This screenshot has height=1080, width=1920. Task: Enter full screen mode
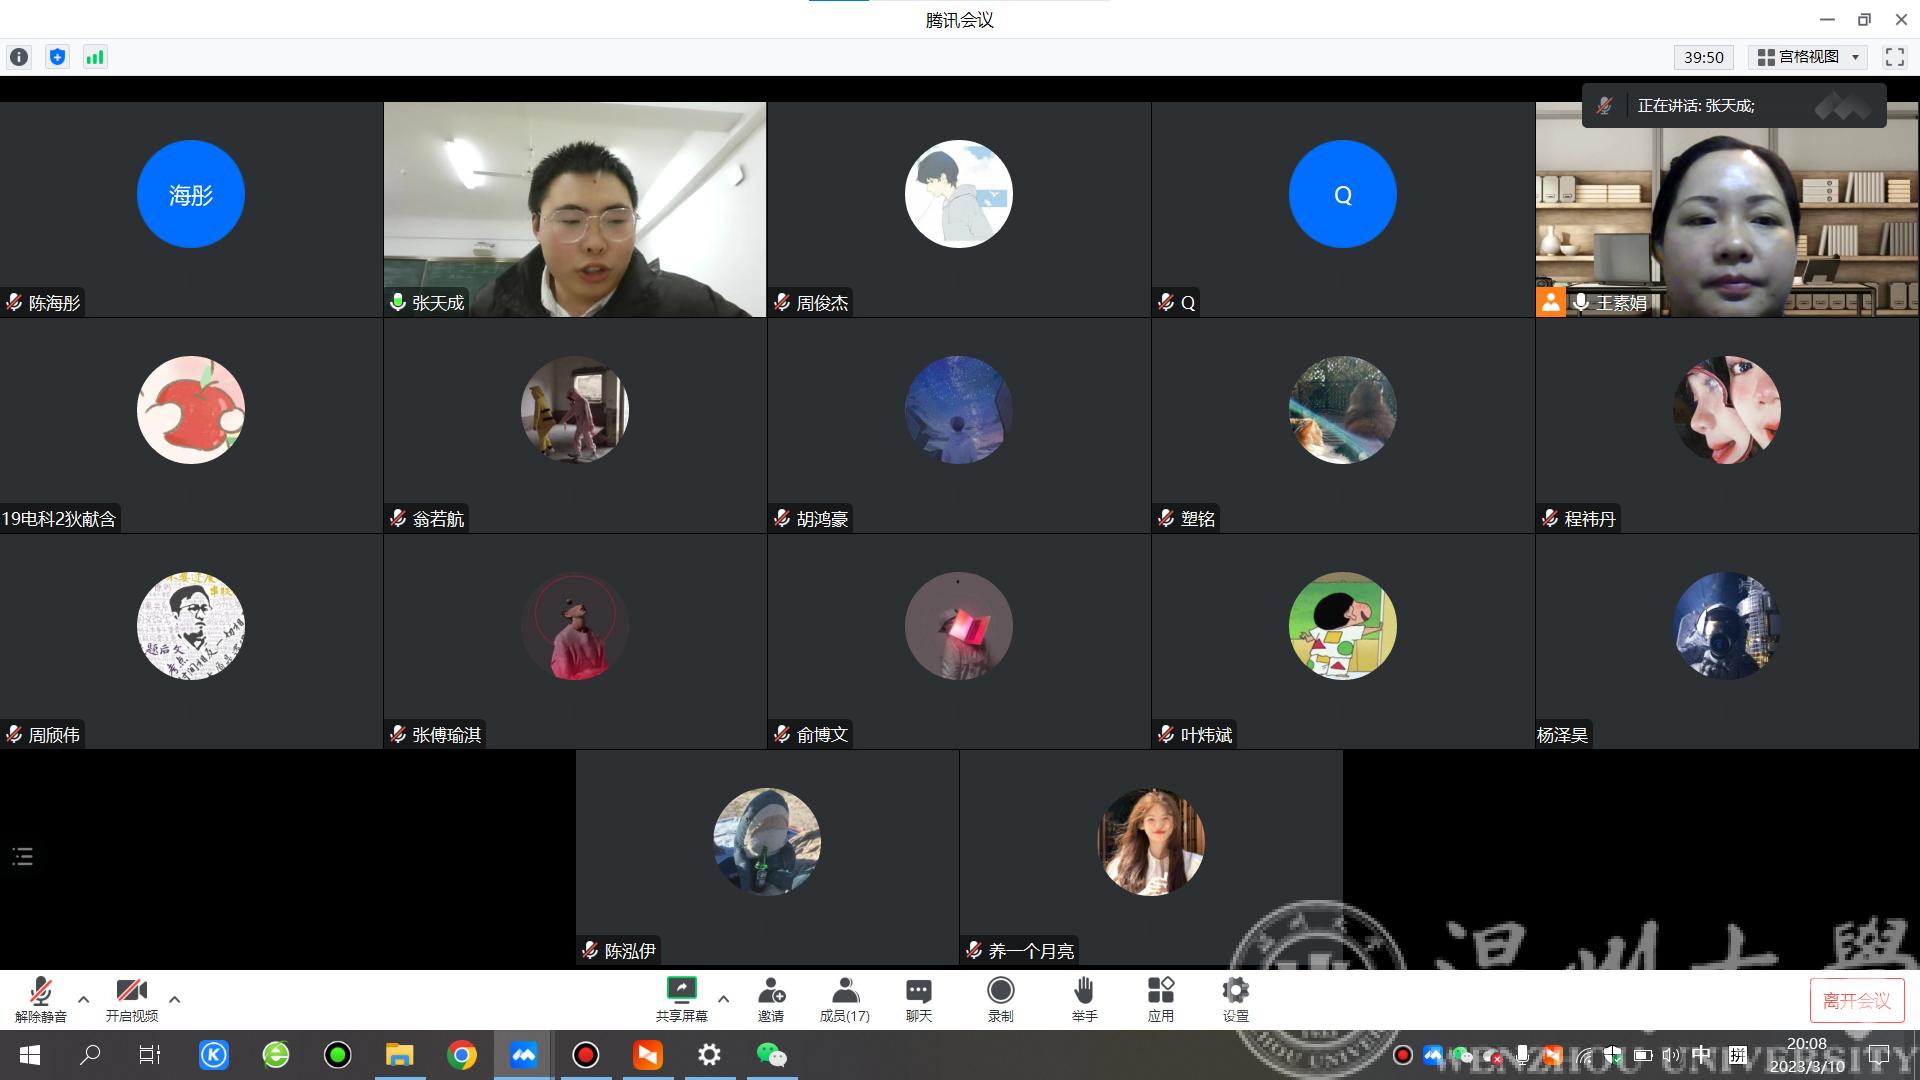[x=1894, y=57]
